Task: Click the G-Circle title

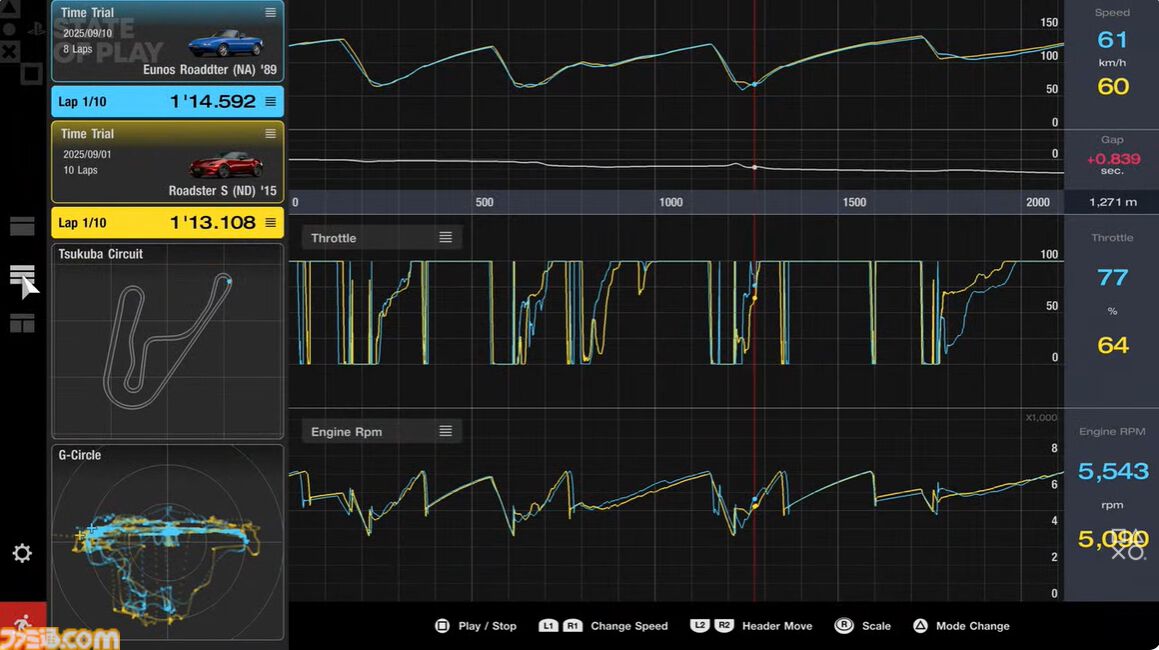Action: tap(80, 455)
